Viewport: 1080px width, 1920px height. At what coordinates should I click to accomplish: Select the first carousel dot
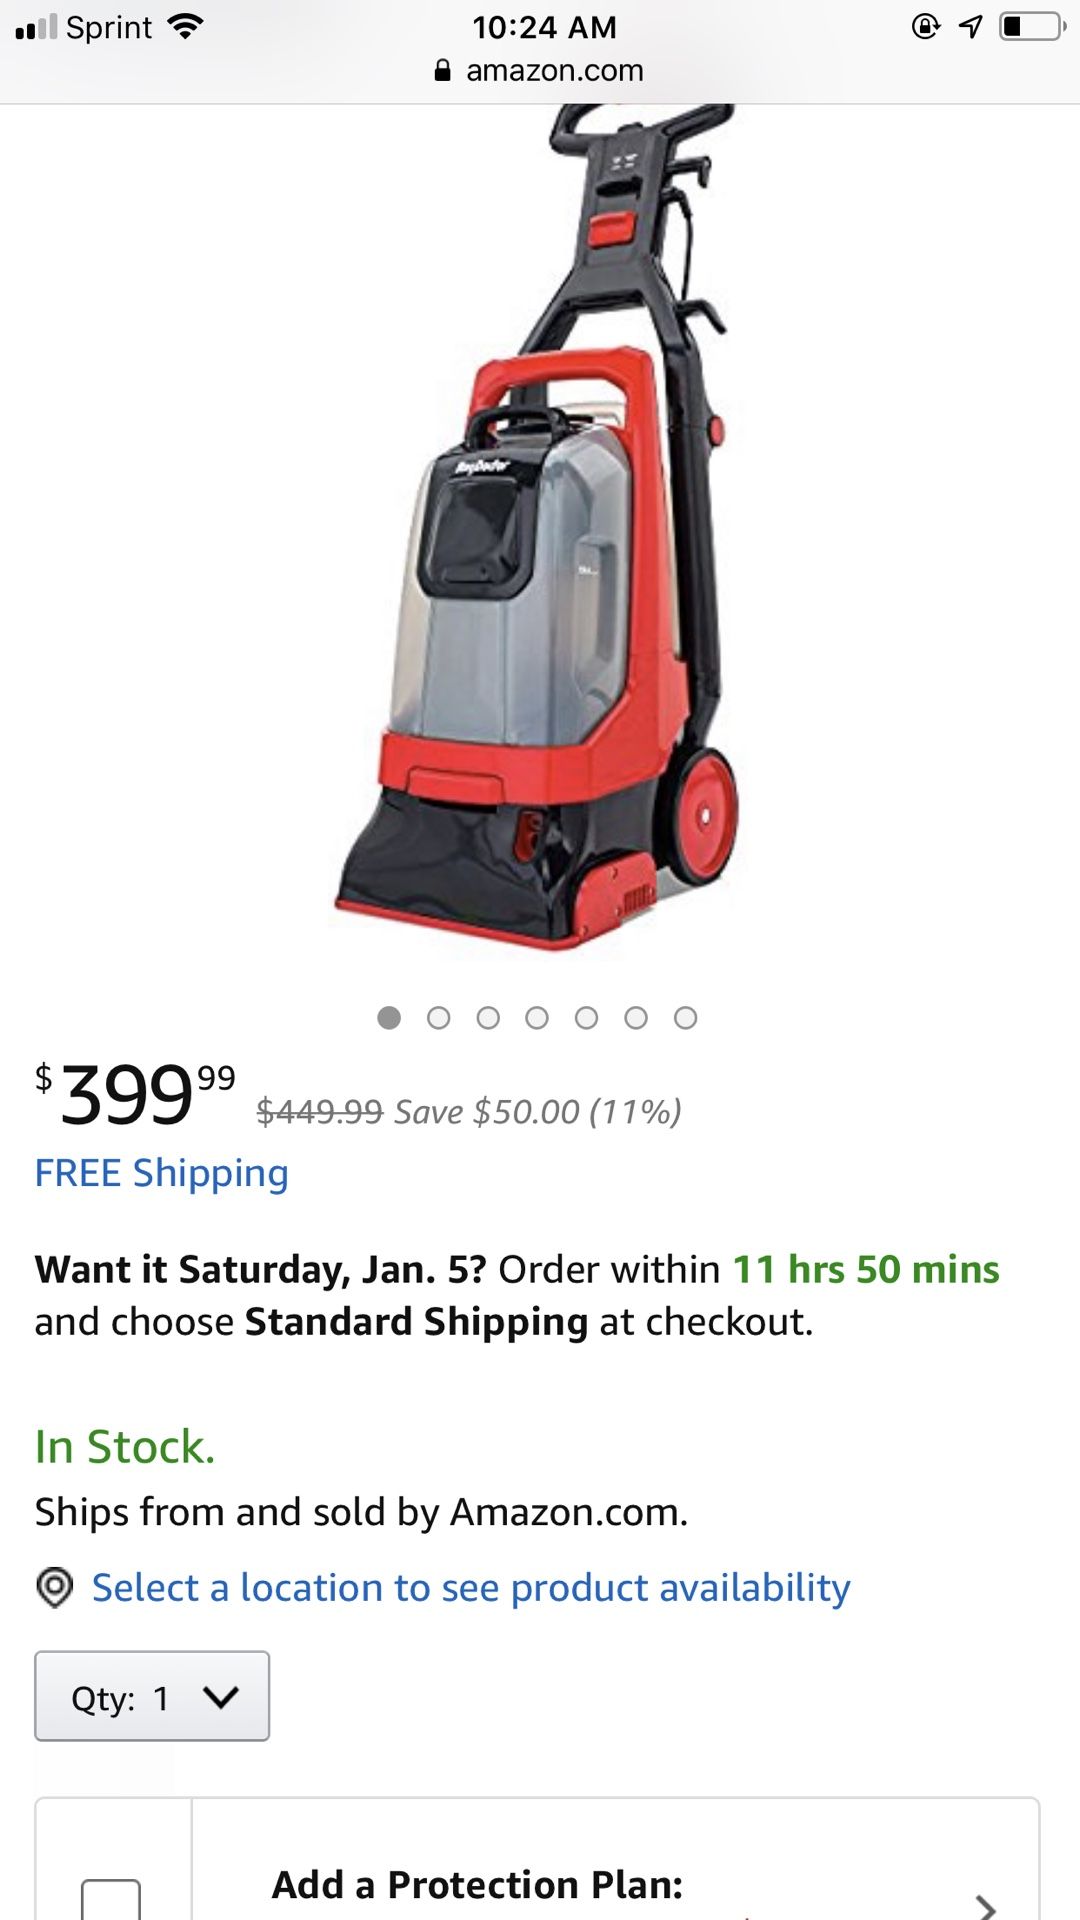coord(391,1016)
